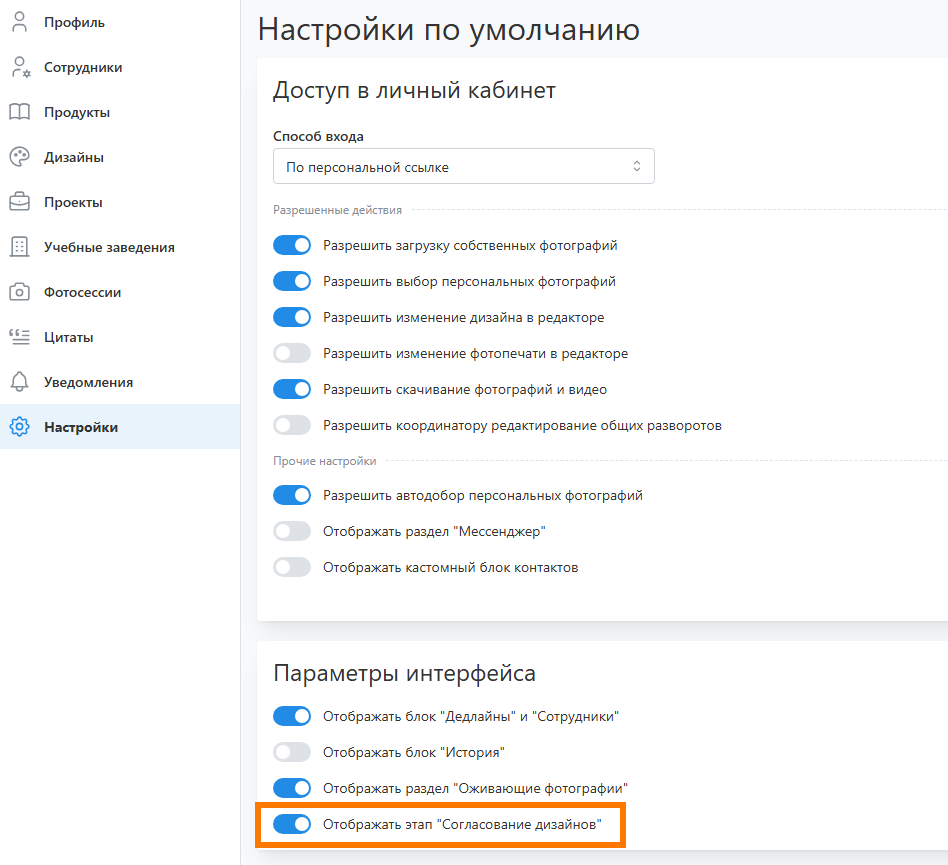Enable изменение фотопечати в редакторе toggle
The image size is (948, 865).
292,353
